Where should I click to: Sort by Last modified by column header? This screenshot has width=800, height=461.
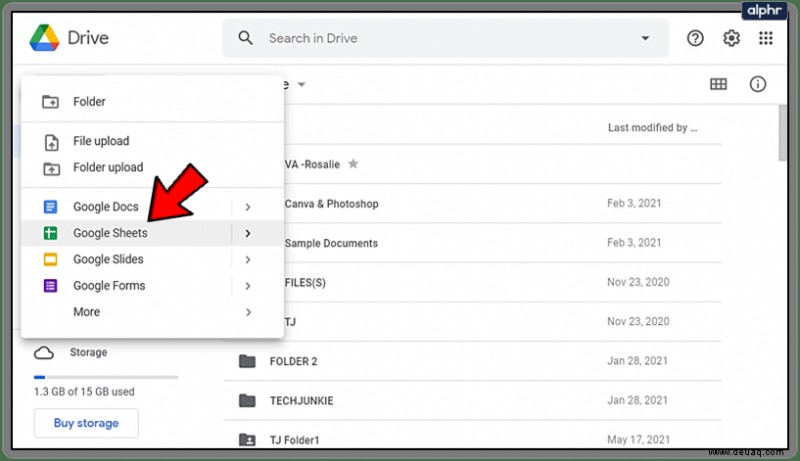[652, 127]
